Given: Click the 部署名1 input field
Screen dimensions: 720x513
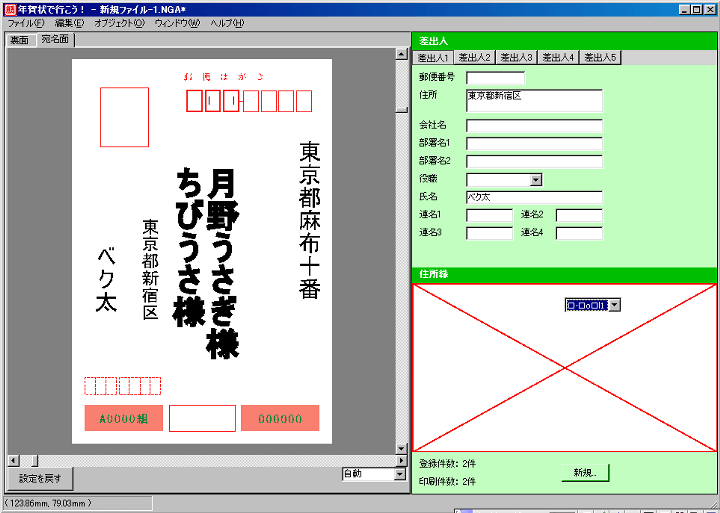Looking at the screenshot, I should tap(534, 144).
